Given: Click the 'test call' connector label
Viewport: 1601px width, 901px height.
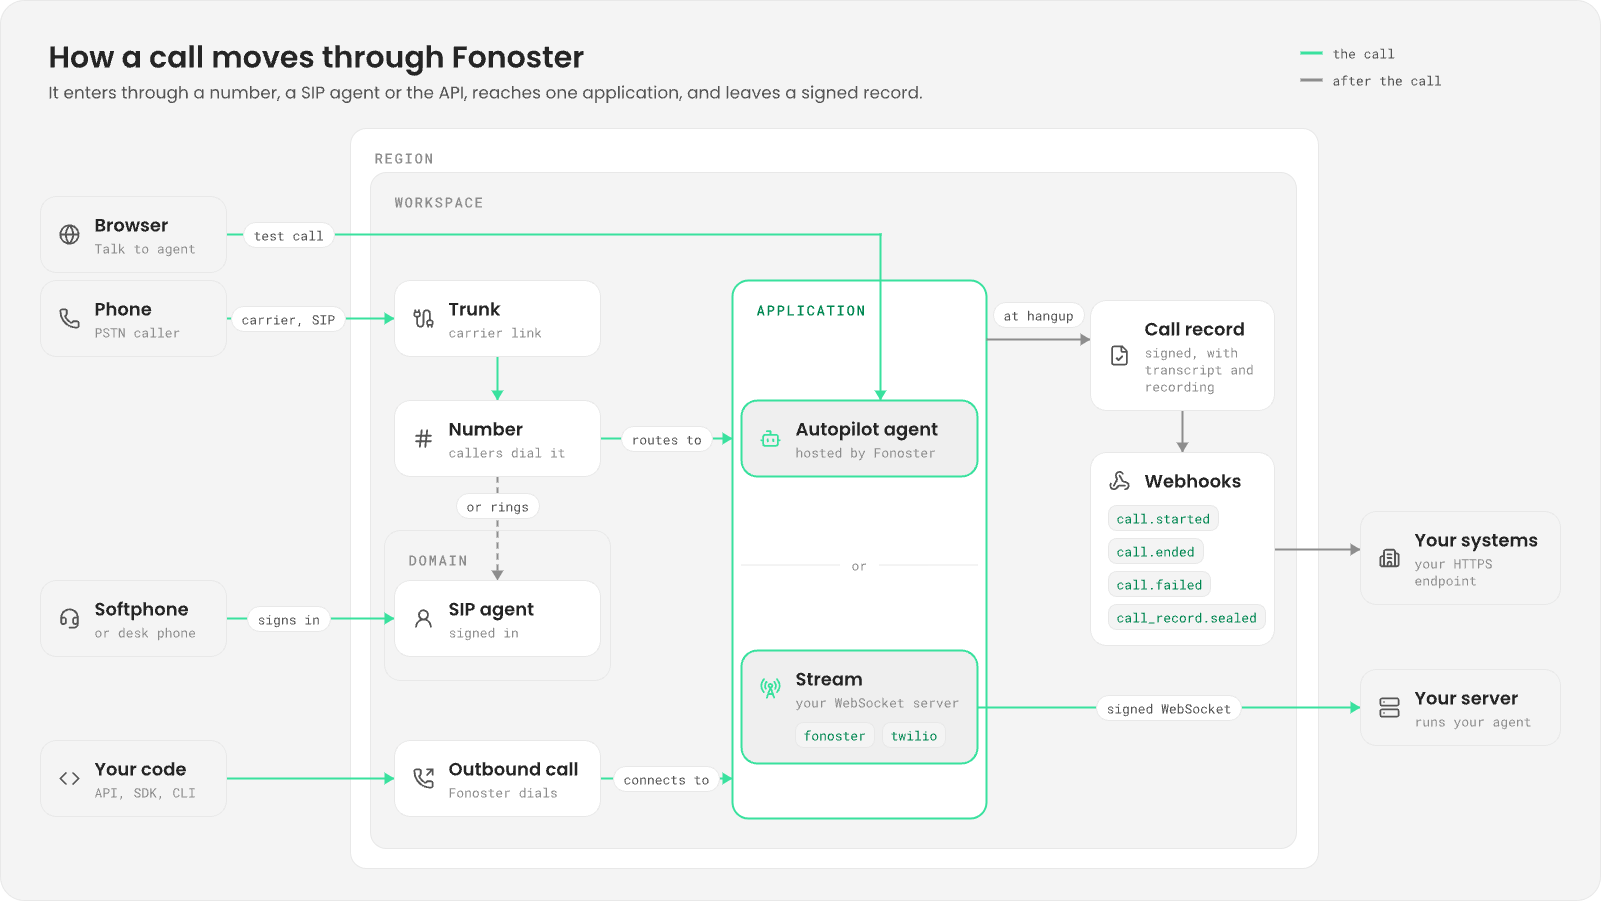Looking at the screenshot, I should pyautogui.click(x=289, y=236).
